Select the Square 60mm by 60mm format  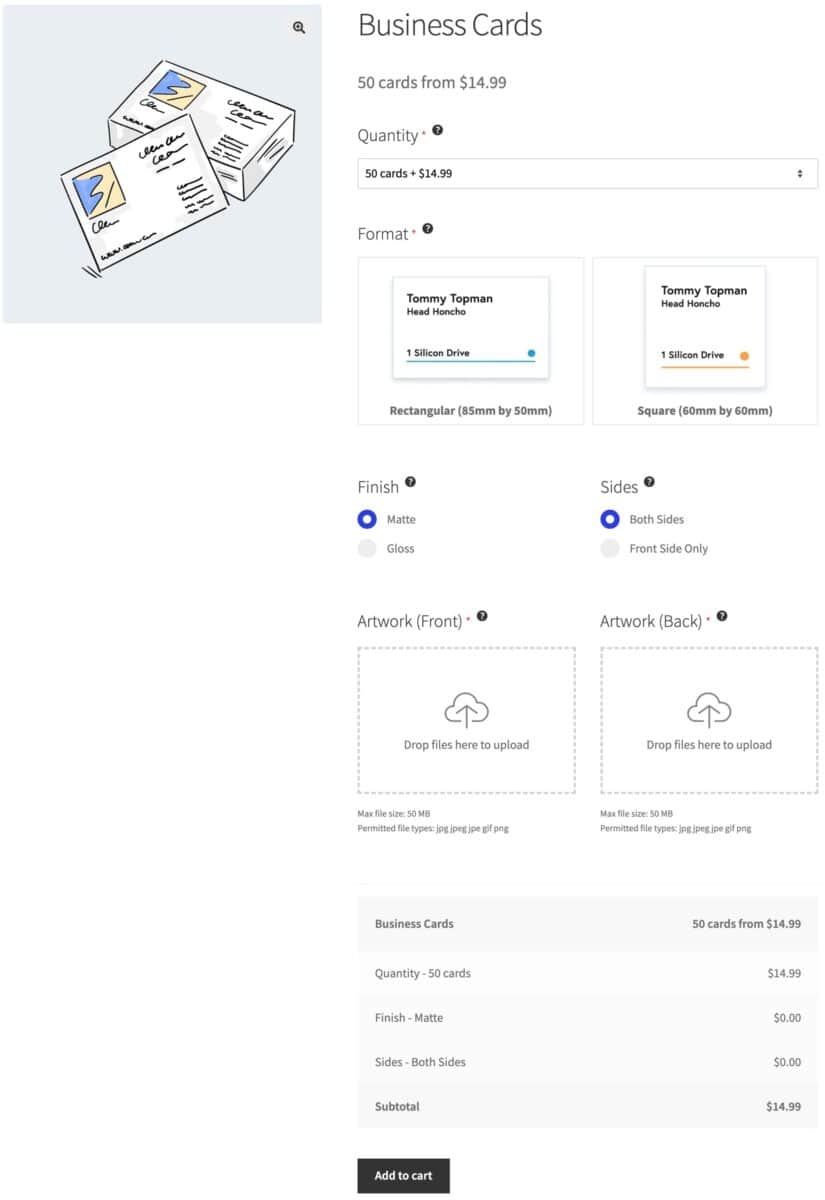705,340
